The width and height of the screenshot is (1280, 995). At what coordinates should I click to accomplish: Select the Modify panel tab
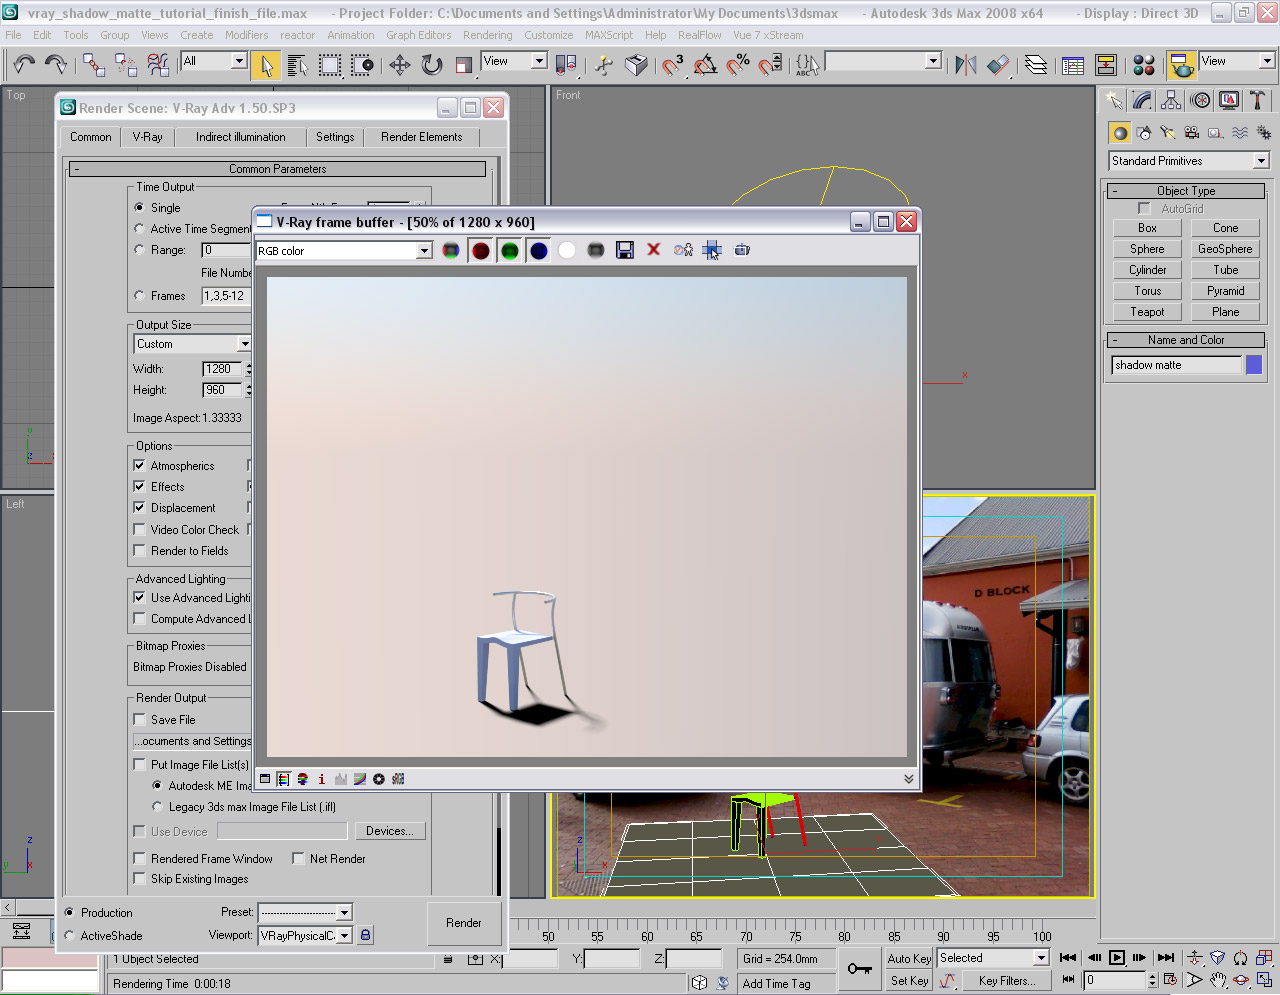pos(1141,100)
